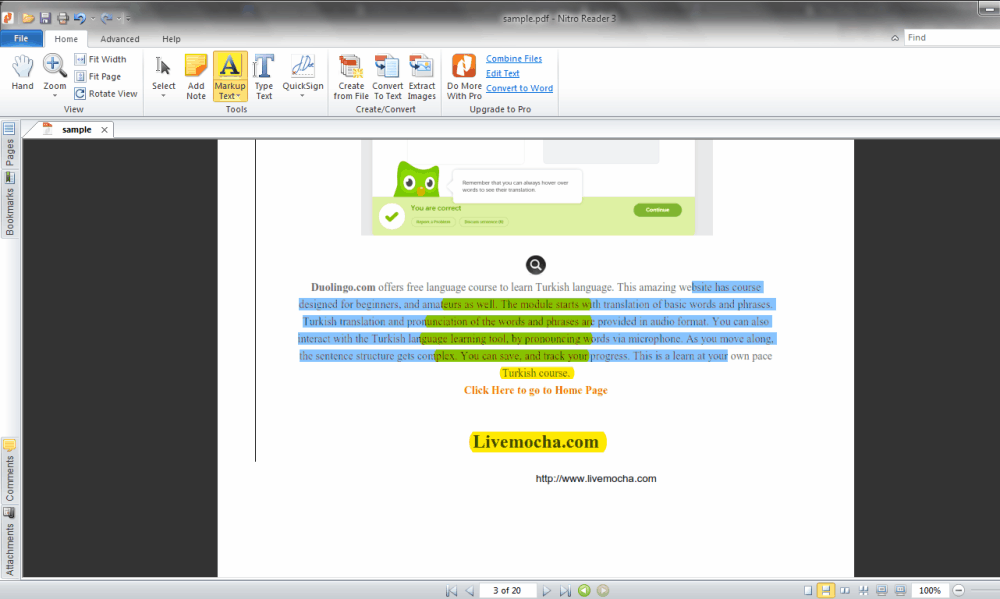Click Create from File

[x=351, y=77]
